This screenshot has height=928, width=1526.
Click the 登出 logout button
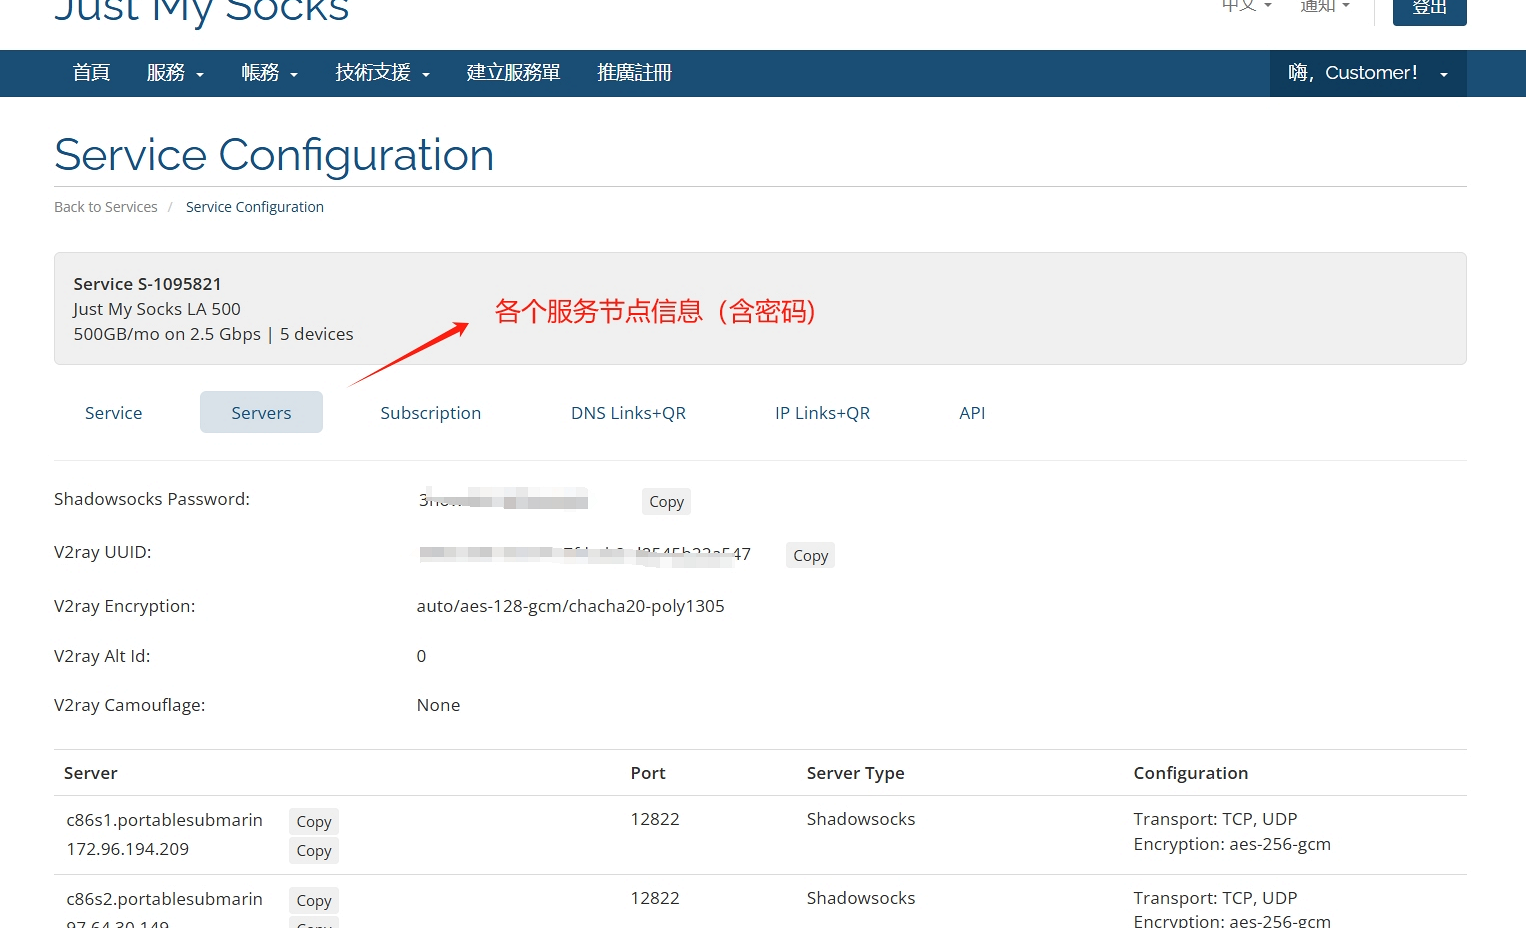[x=1429, y=9]
